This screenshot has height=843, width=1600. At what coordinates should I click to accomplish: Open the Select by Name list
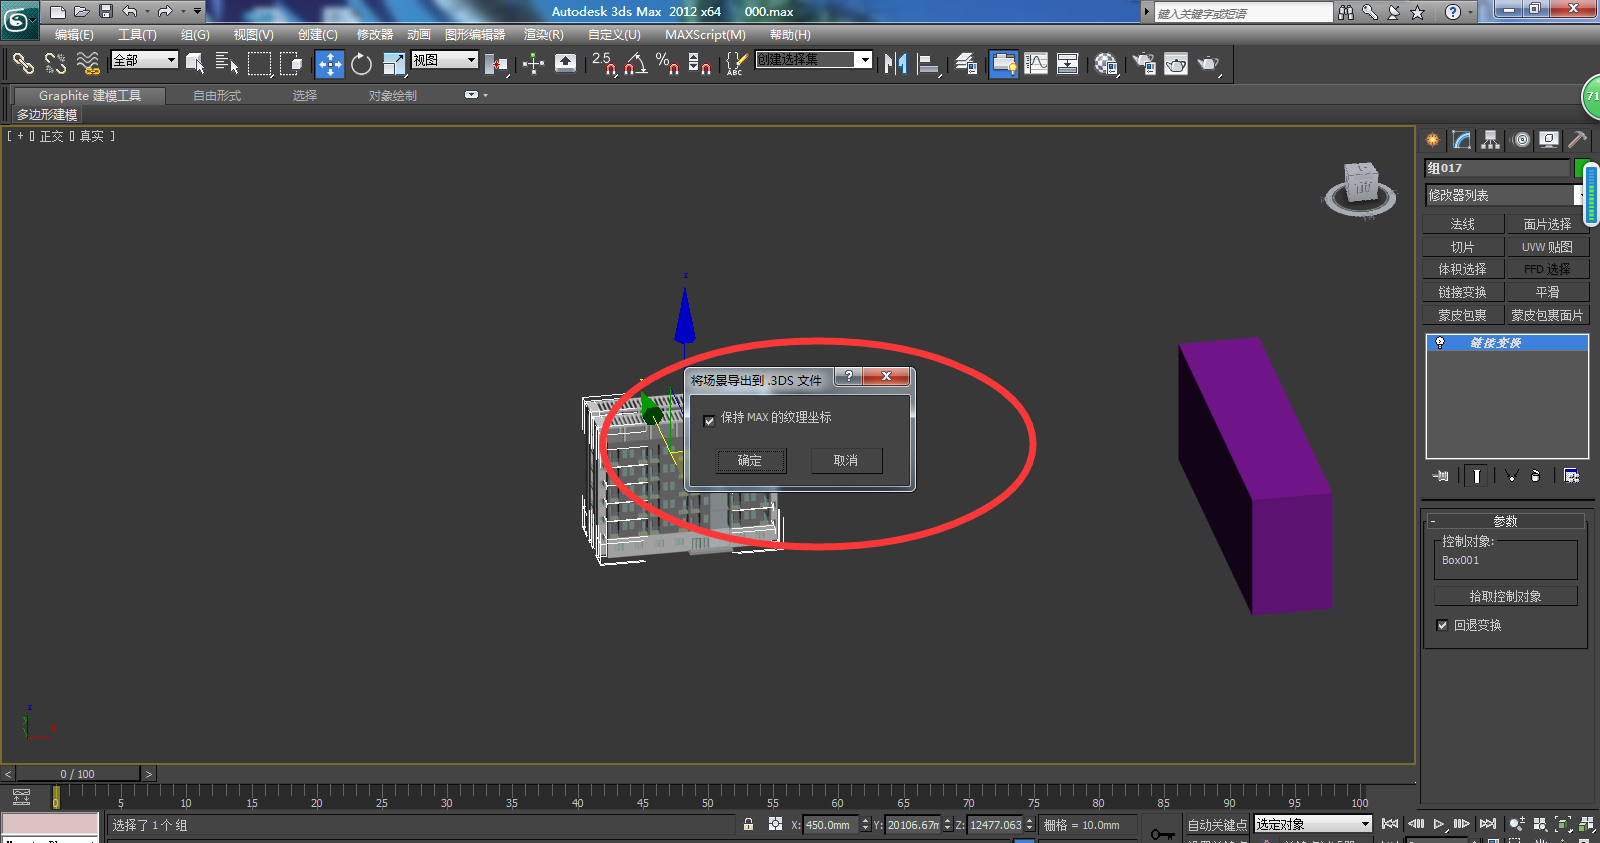[227, 64]
